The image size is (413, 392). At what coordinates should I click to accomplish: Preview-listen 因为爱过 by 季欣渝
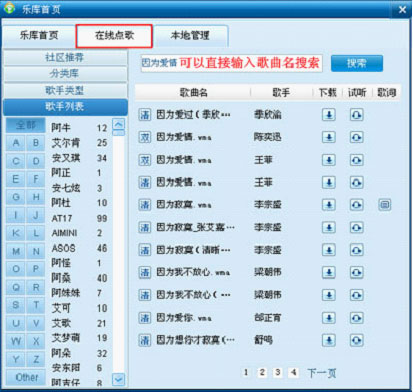click(356, 115)
